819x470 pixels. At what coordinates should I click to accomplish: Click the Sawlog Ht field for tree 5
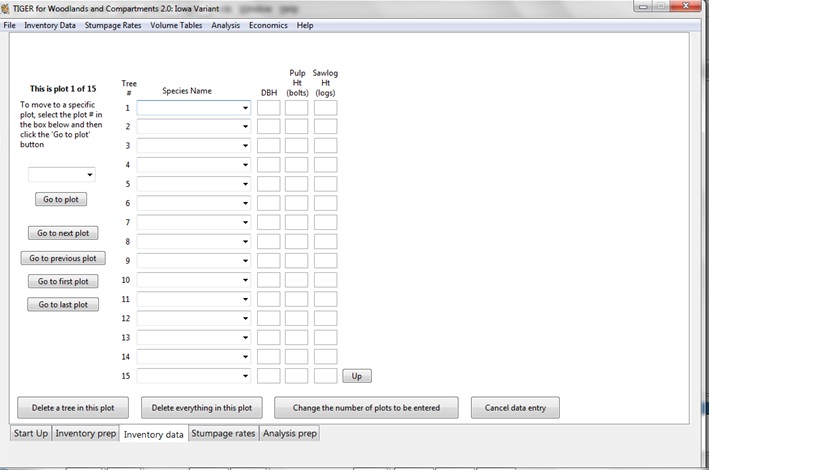click(x=325, y=184)
